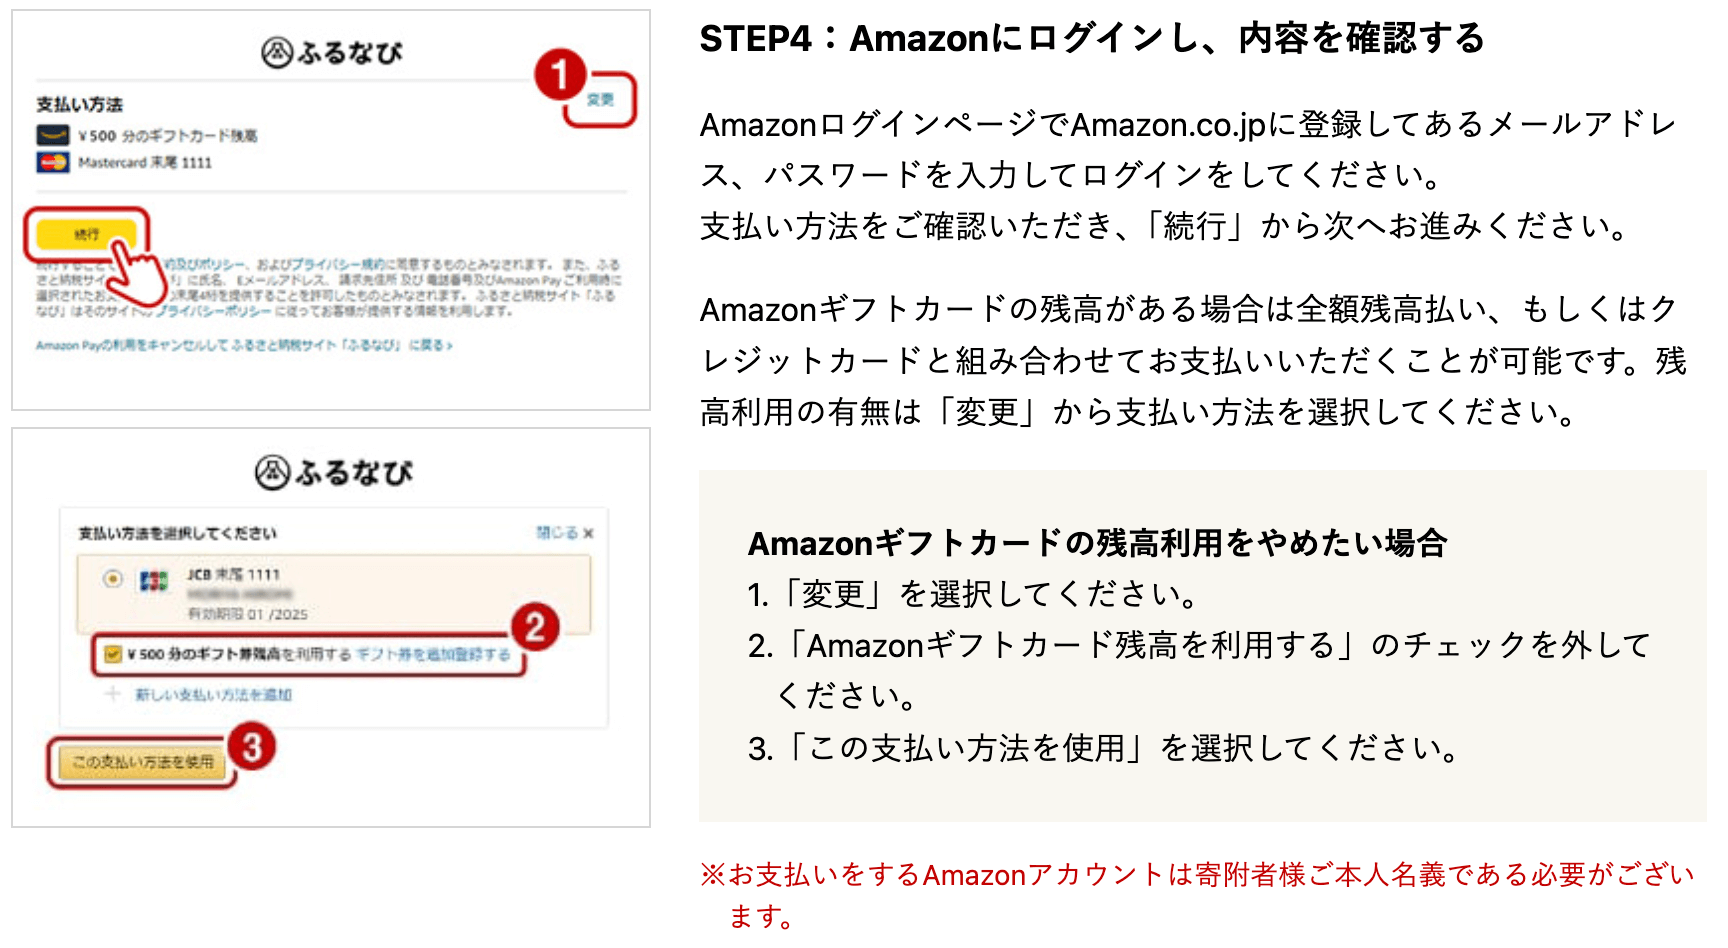Uncheck the ¥500 gift balance checkbox

[x=113, y=655]
